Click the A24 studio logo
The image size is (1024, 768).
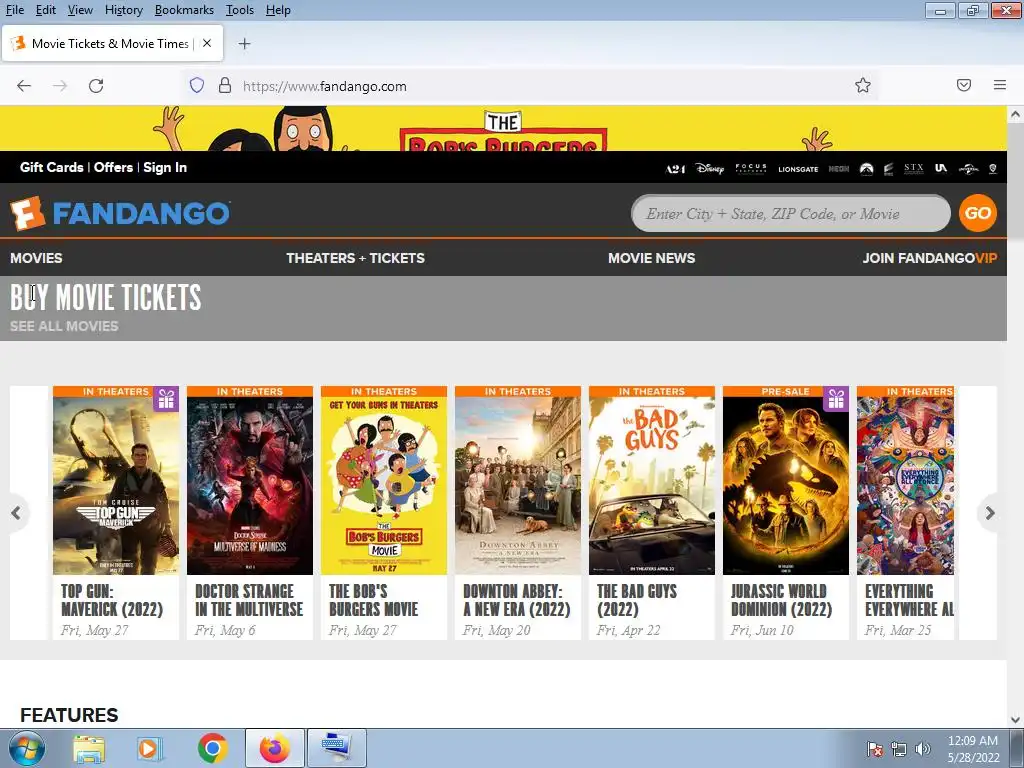click(x=675, y=169)
